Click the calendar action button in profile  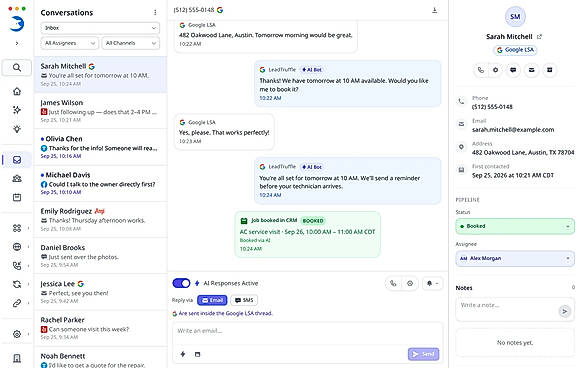click(x=550, y=70)
